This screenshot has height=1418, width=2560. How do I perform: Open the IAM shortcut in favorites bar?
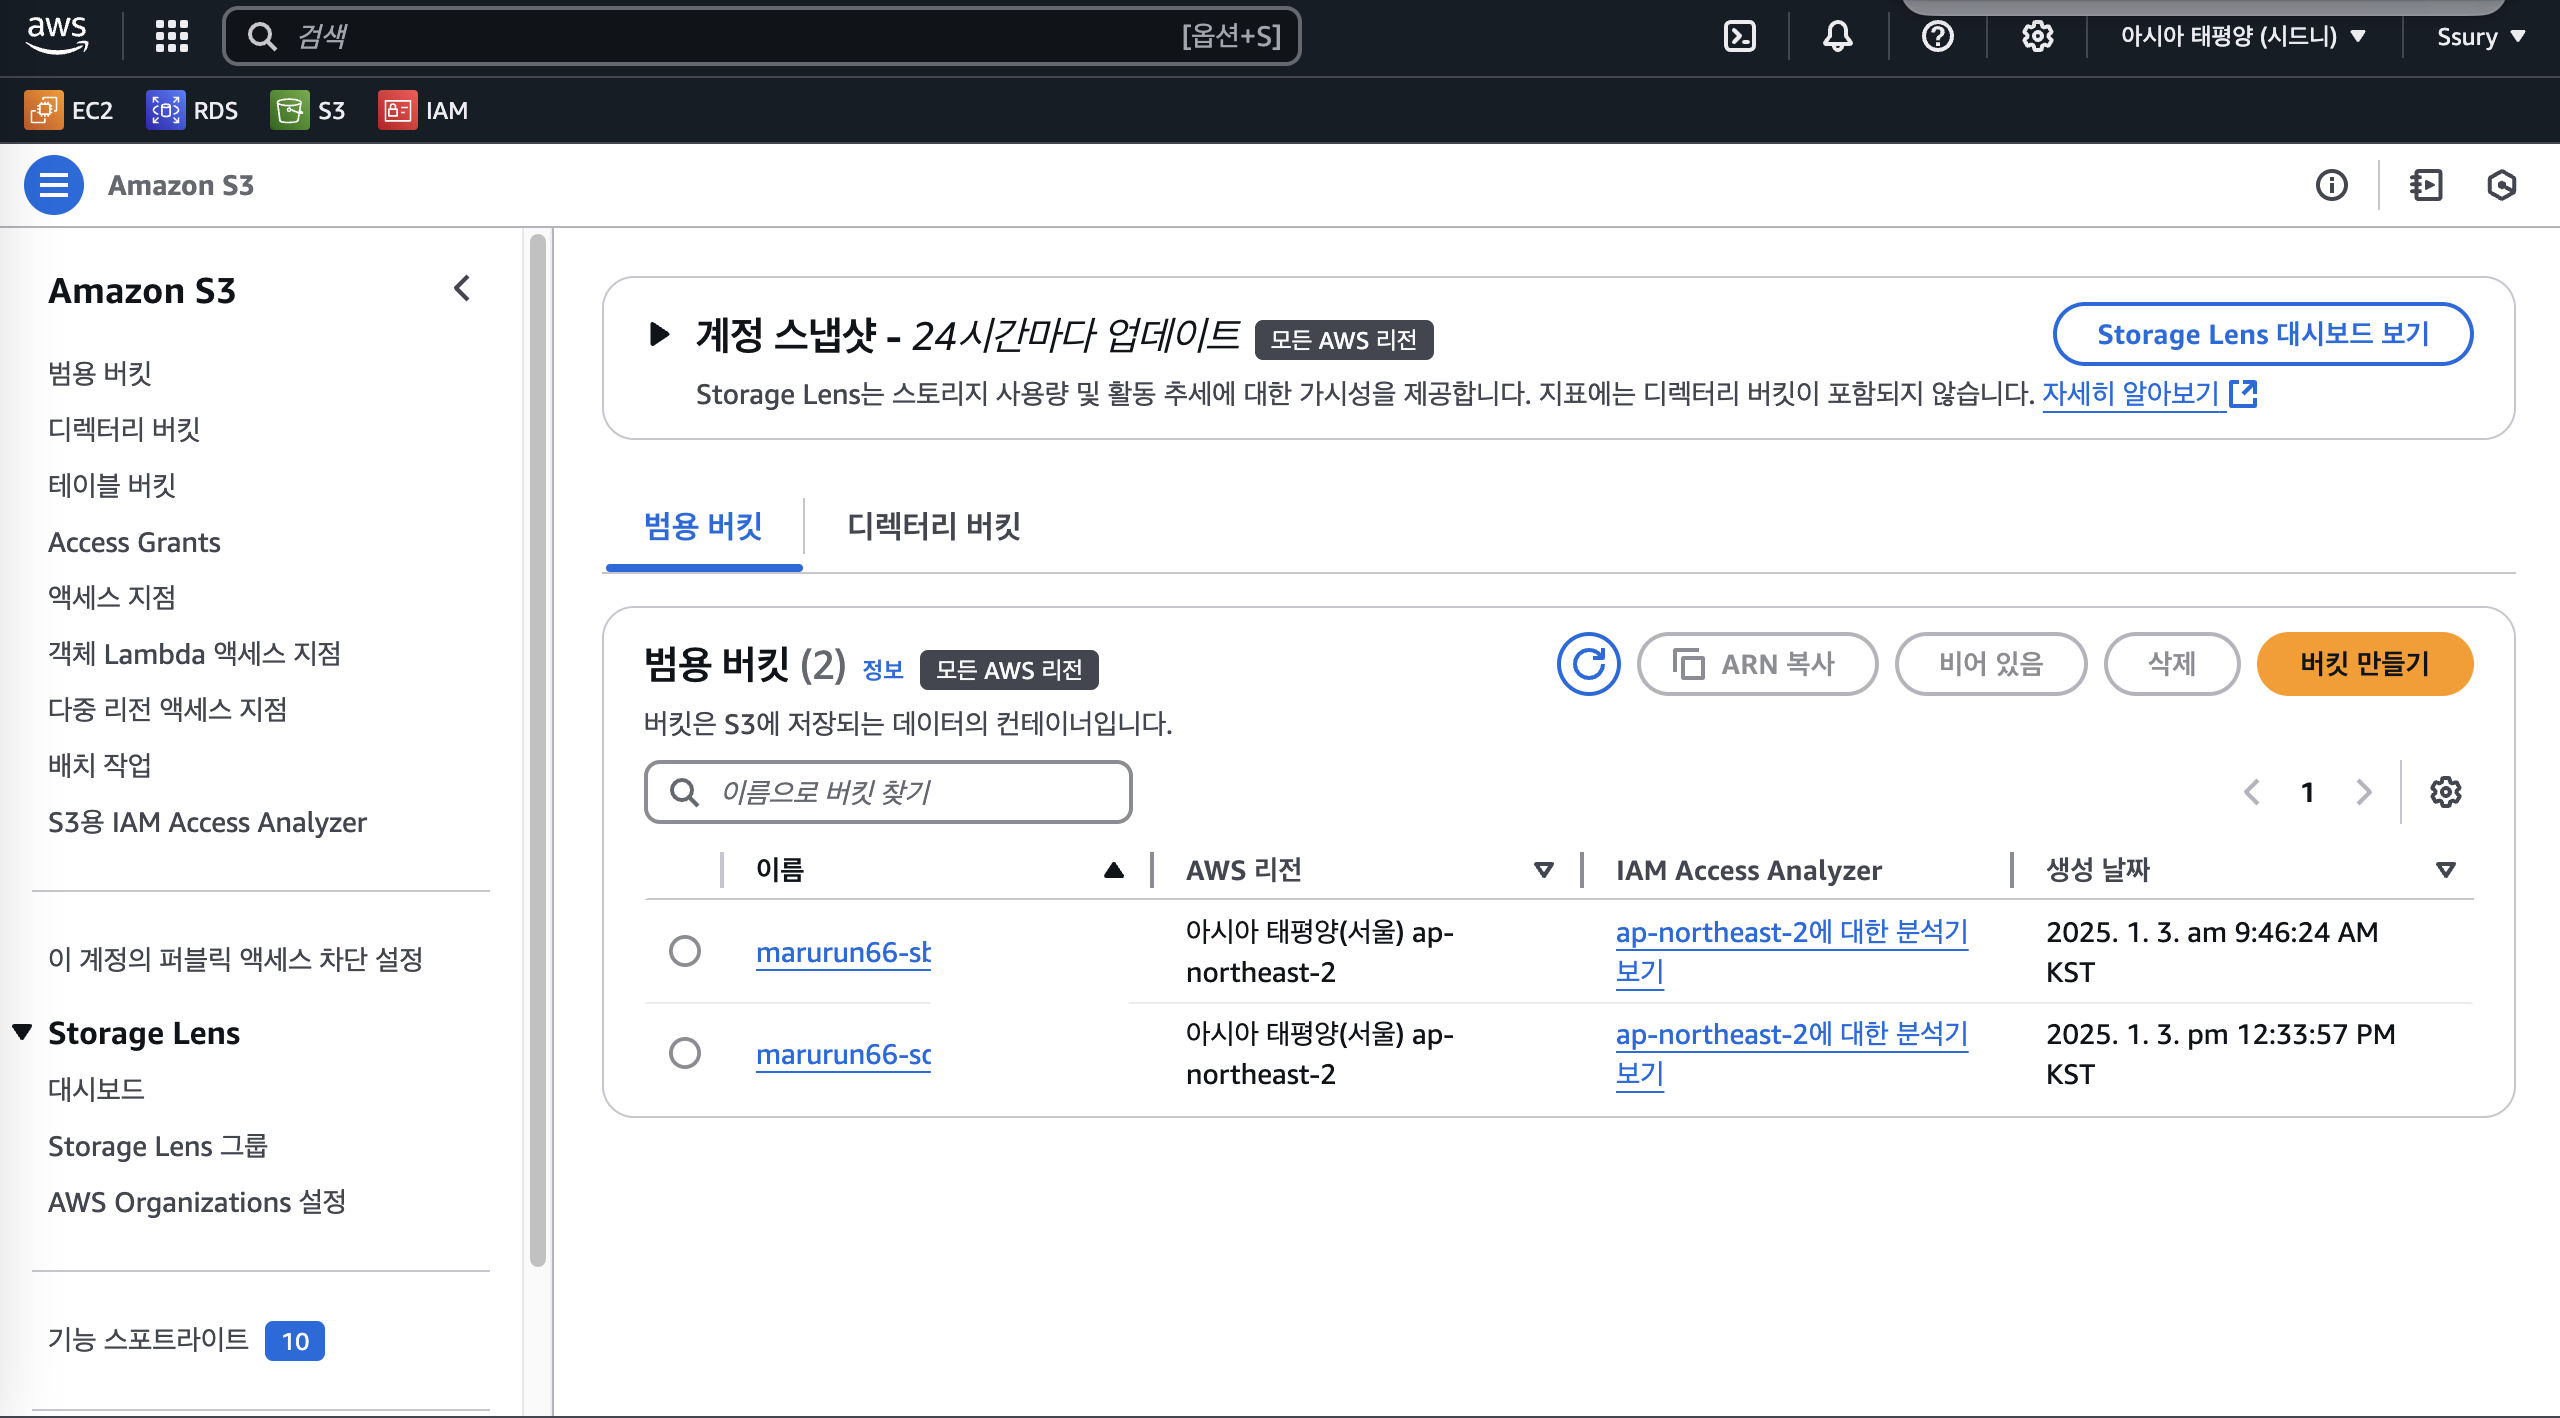pyautogui.click(x=423, y=110)
